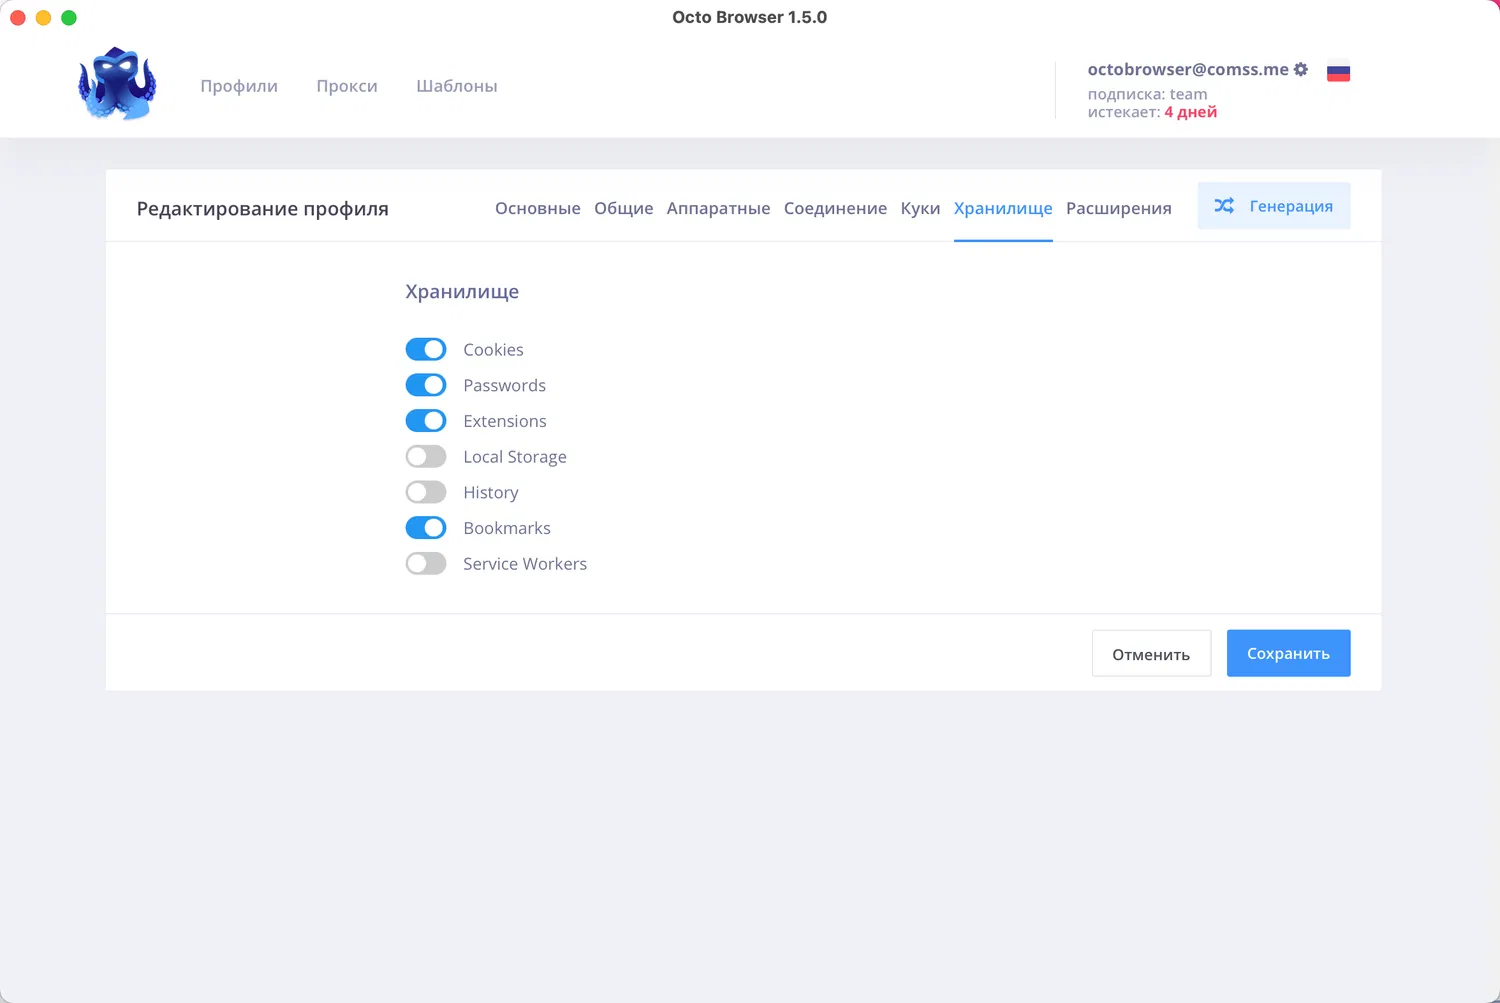Click the Extensions label text
Screen dimensions: 1500x1003
[x=505, y=421]
